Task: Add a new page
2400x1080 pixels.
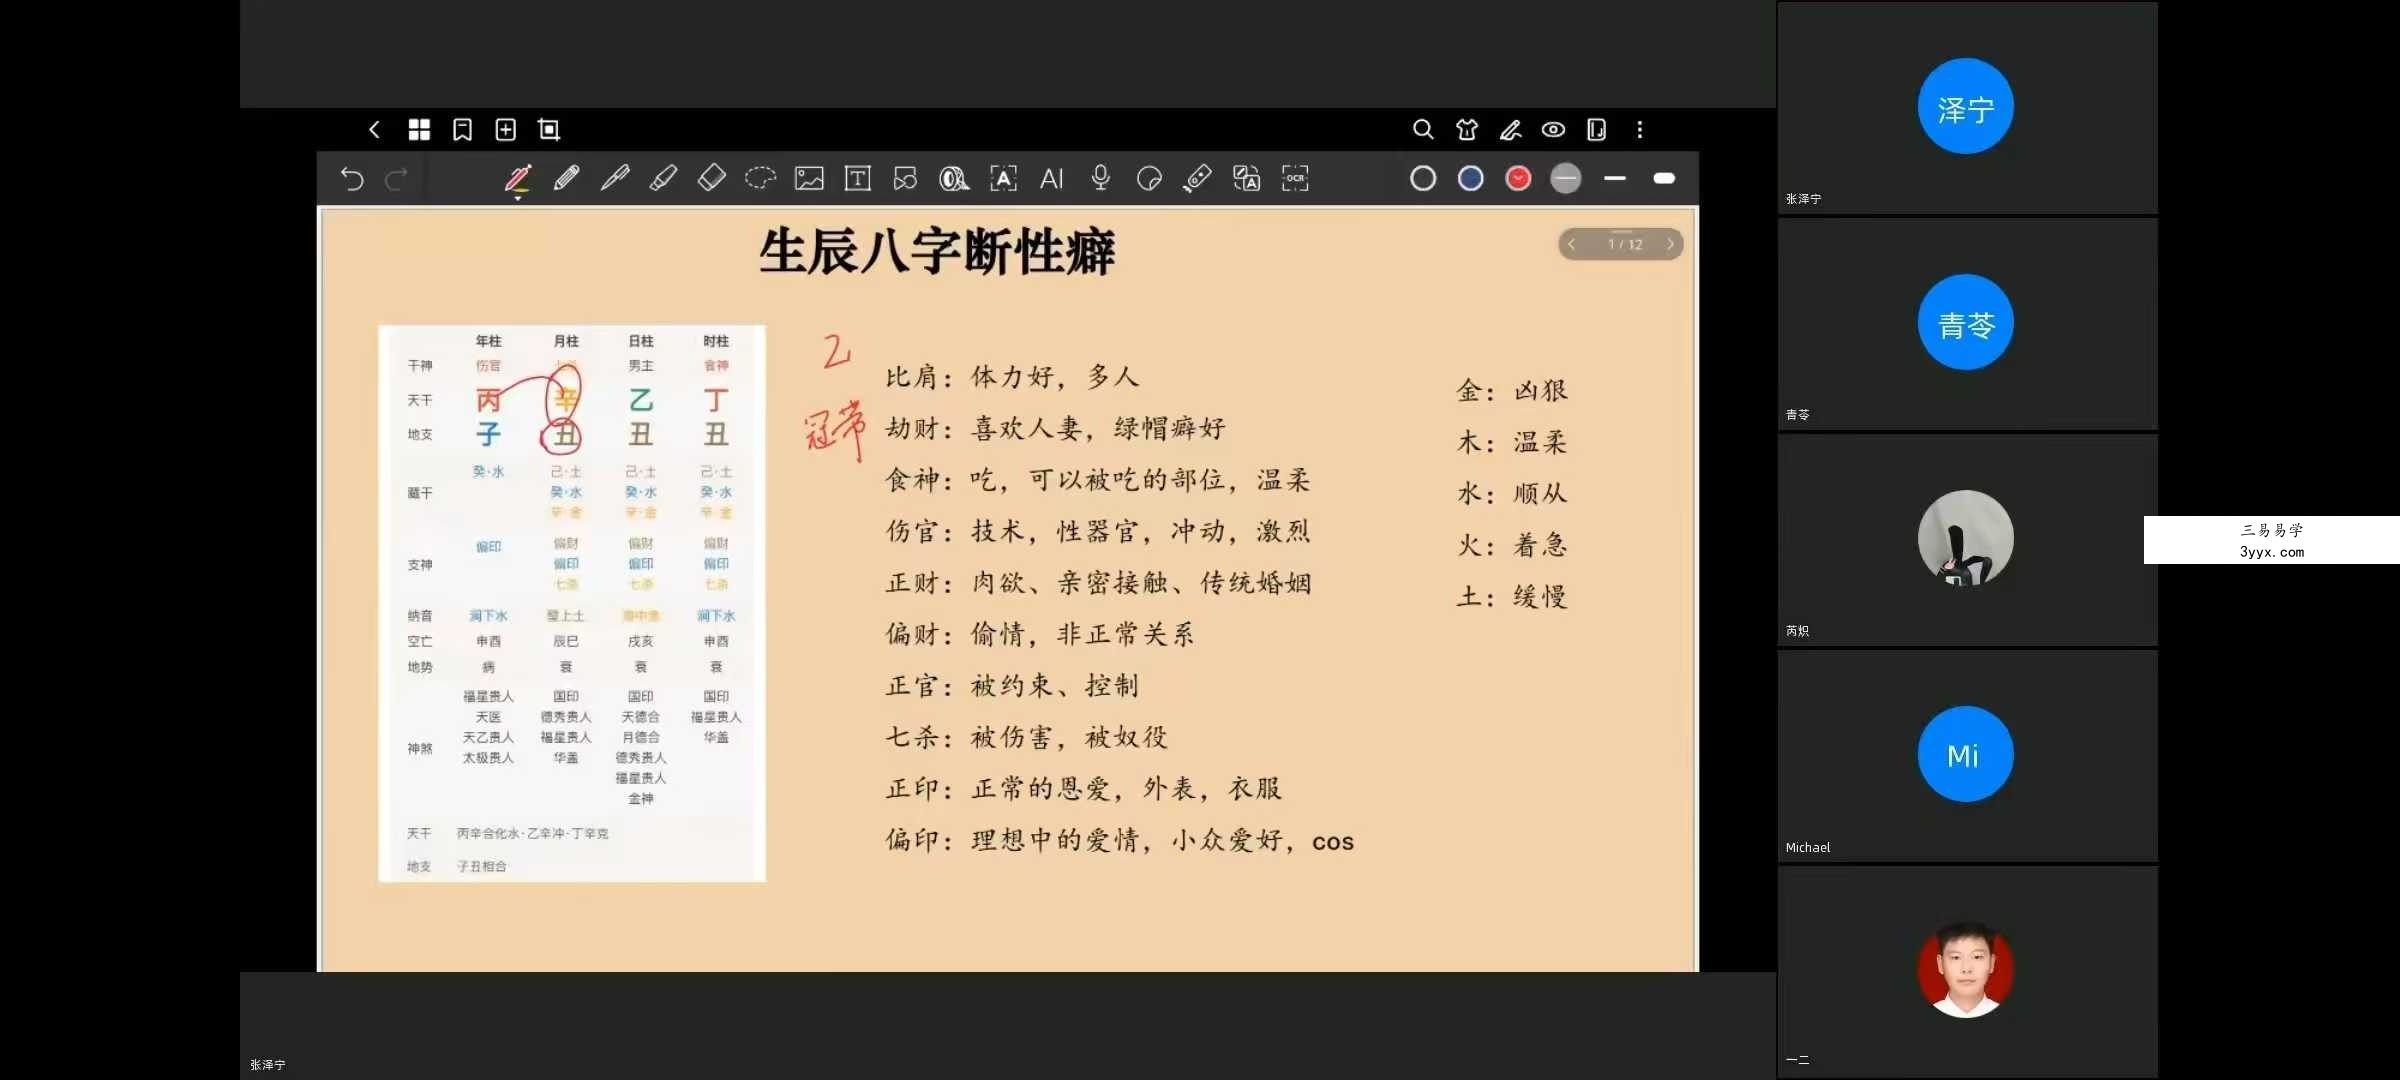Action: (x=506, y=130)
